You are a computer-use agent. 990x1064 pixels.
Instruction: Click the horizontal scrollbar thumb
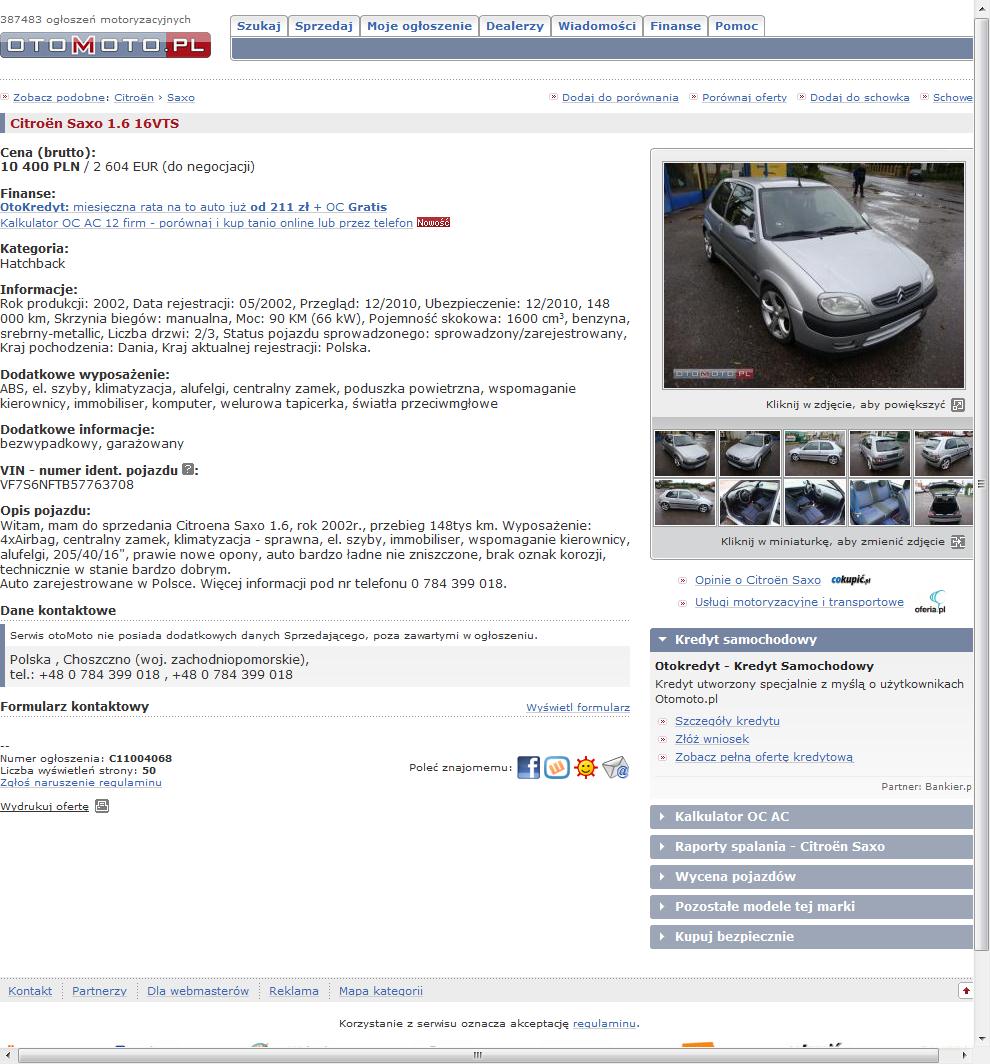coord(478,1055)
